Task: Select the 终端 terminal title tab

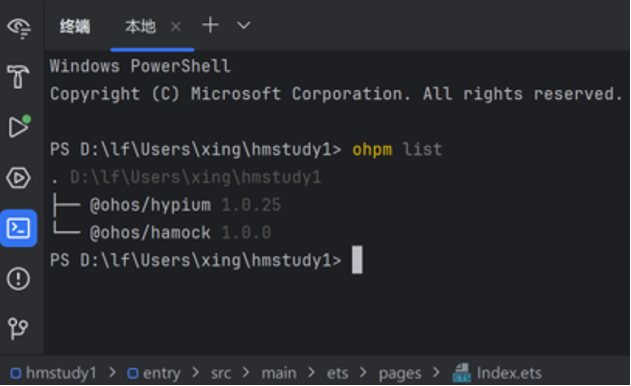Action: (x=75, y=27)
